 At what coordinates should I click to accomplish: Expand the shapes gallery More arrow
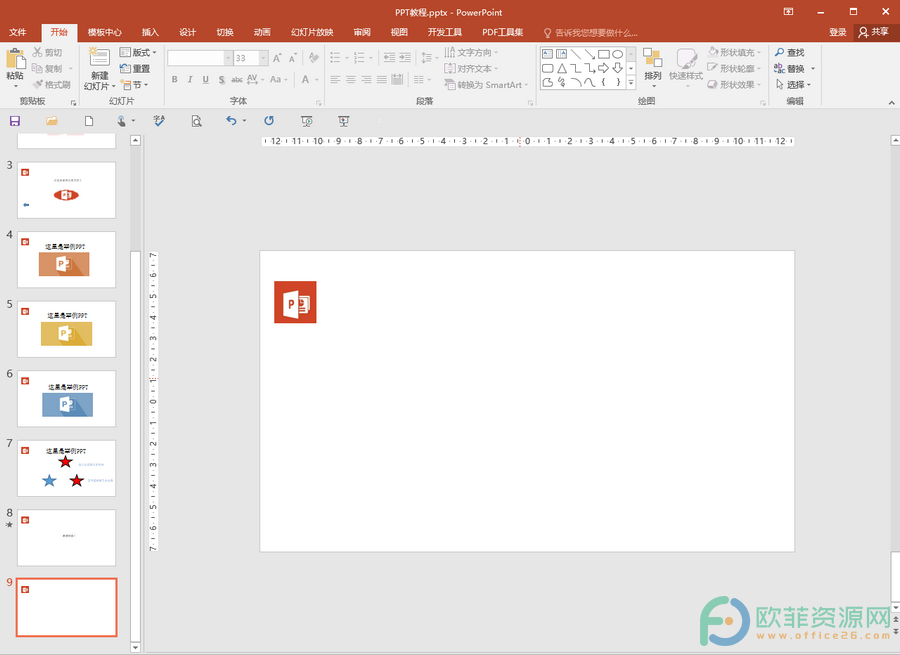(631, 83)
